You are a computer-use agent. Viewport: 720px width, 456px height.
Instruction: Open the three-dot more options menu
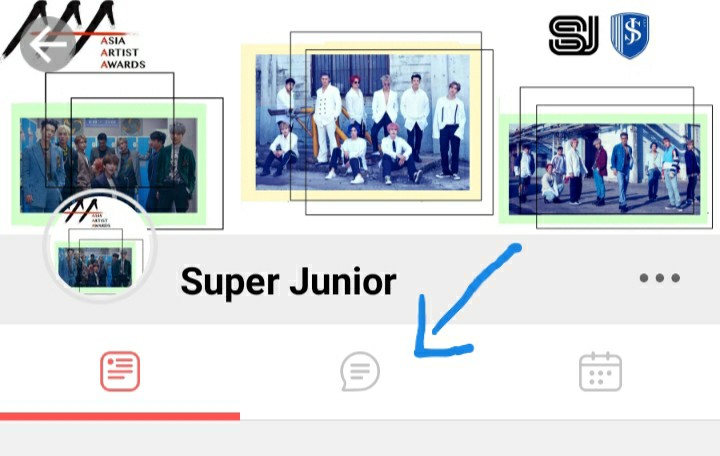click(659, 278)
